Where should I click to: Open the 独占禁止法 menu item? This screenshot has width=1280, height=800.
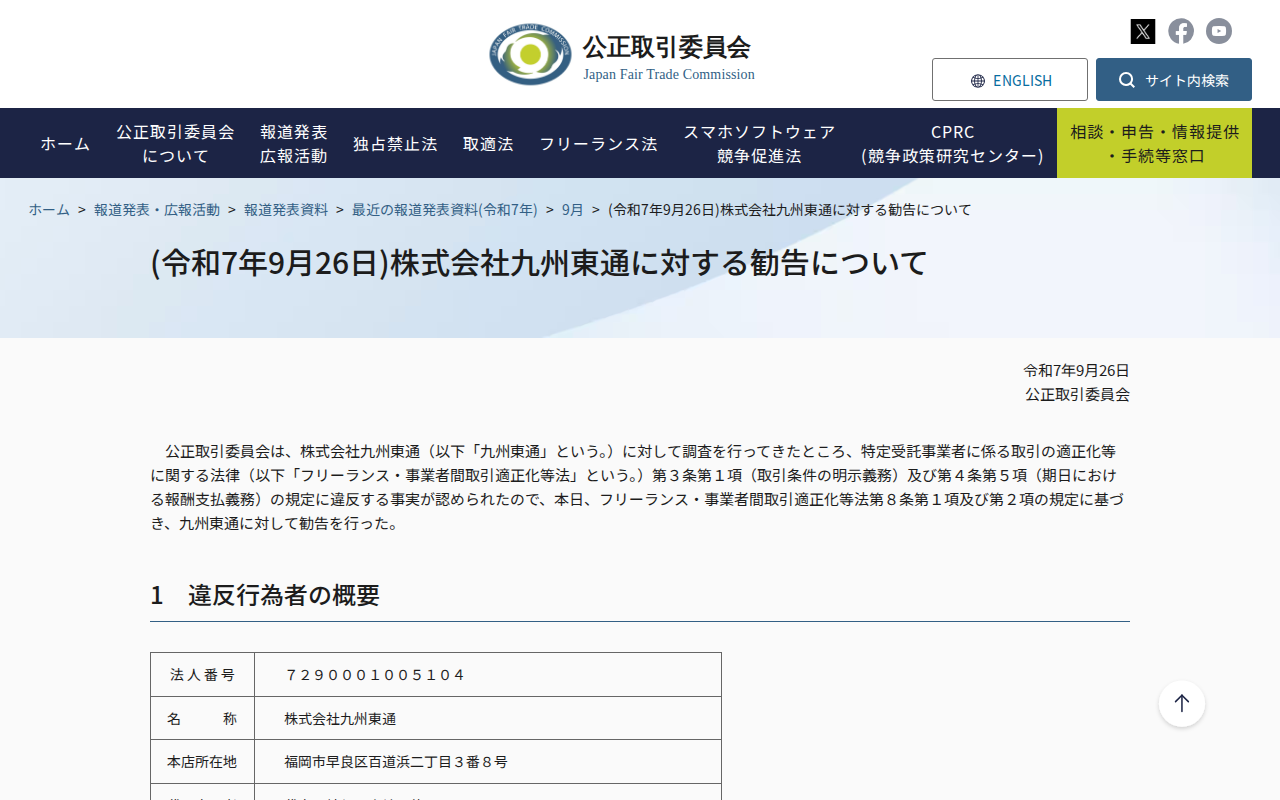pyautogui.click(x=395, y=144)
